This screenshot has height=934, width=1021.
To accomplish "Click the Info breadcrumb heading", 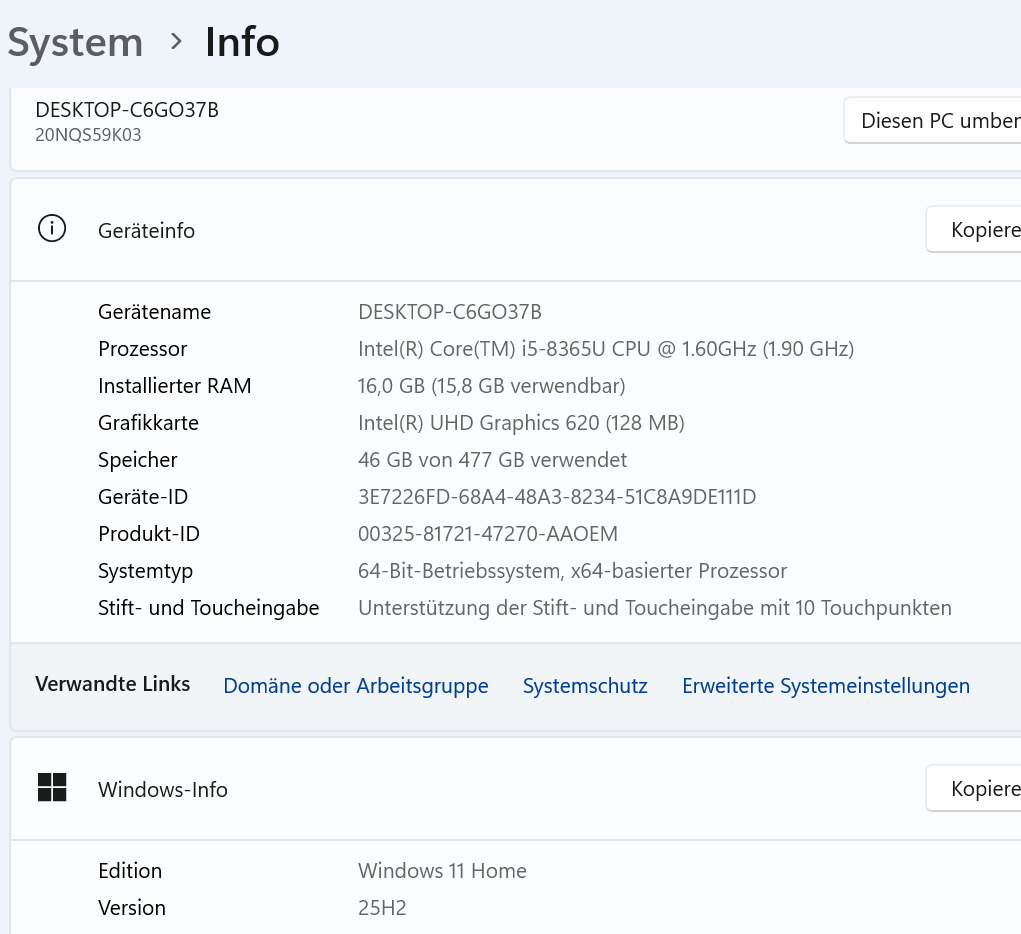I will [x=242, y=42].
